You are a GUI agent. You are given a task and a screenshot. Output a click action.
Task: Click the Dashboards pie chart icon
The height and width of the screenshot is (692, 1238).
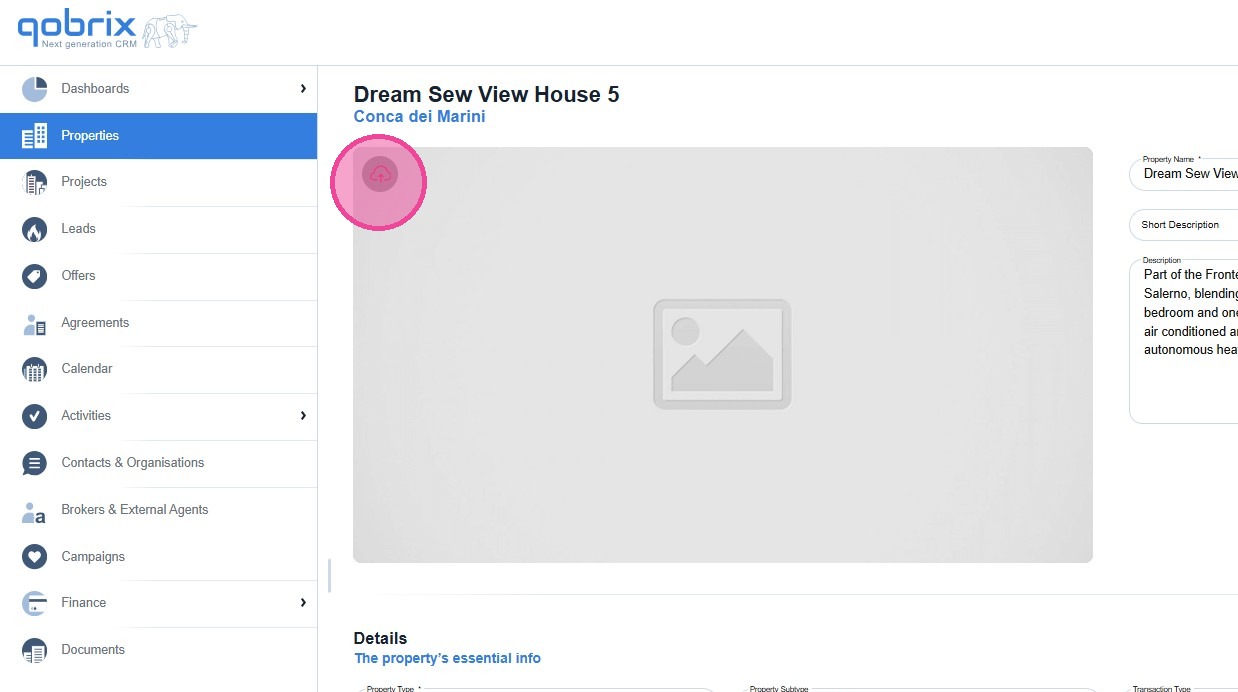[x=34, y=89]
